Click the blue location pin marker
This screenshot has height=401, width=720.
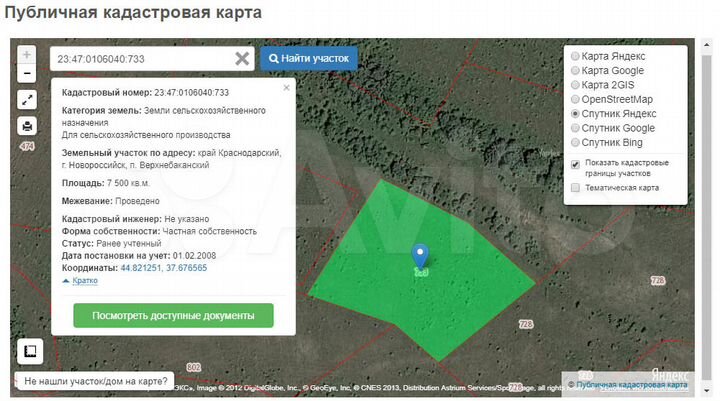click(x=420, y=255)
